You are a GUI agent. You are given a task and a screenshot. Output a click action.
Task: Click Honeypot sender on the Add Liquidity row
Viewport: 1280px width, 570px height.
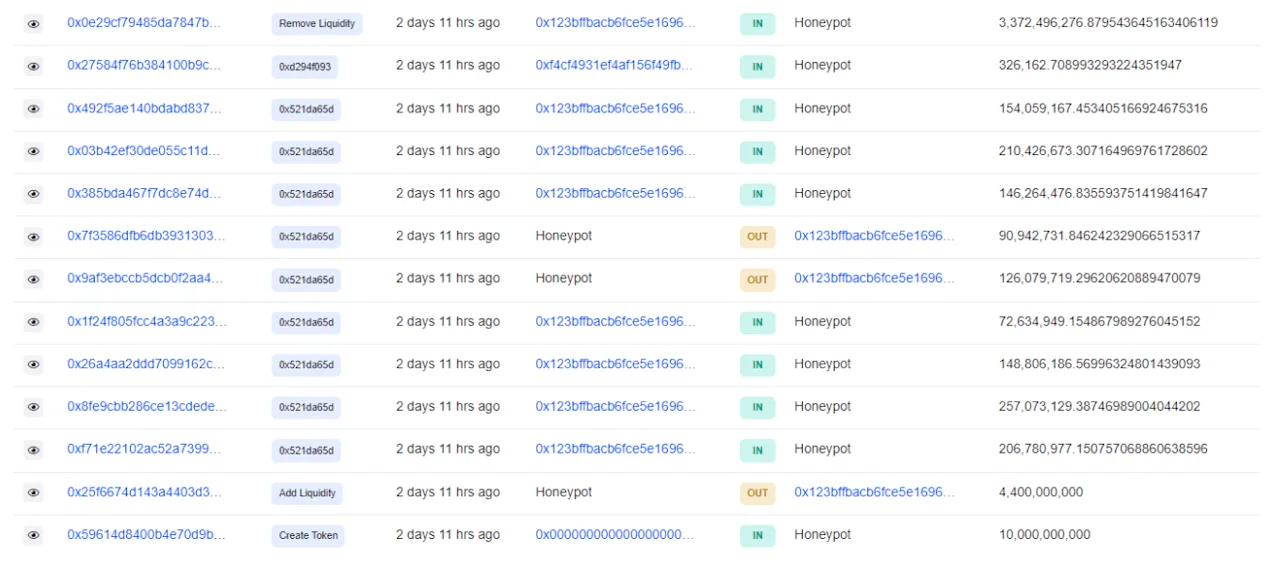564,492
